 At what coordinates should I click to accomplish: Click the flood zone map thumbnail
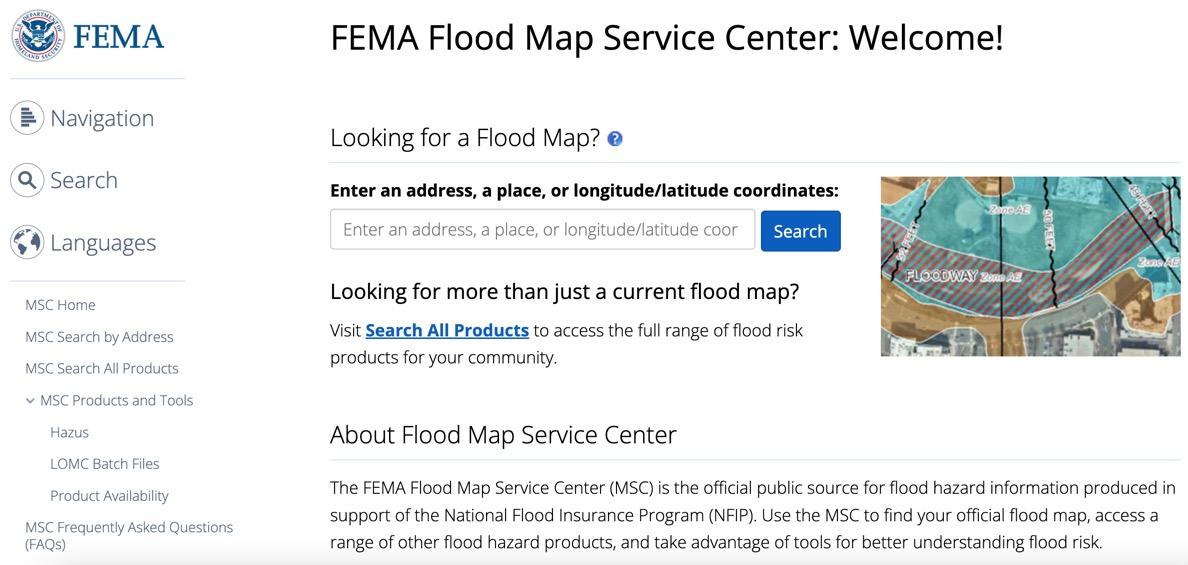coord(1030,266)
